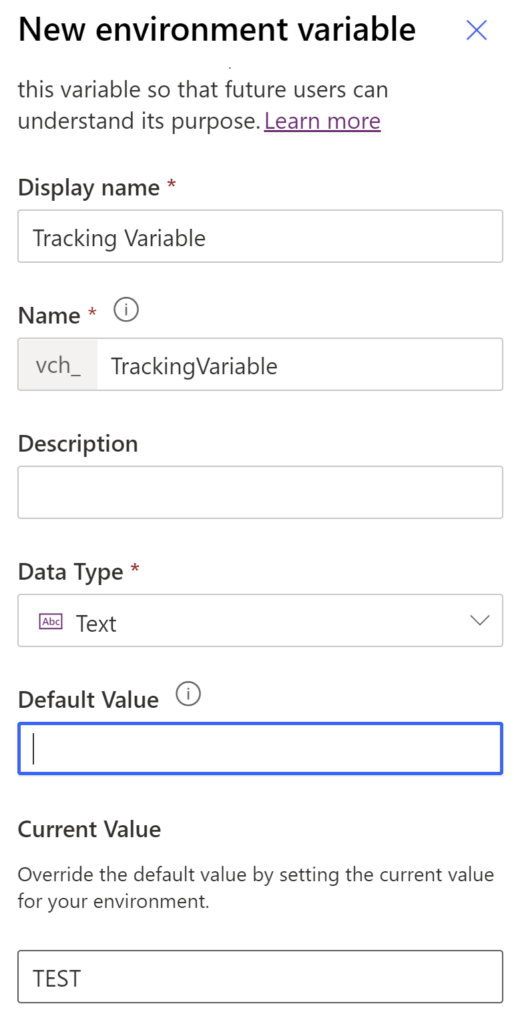The image size is (514, 1024).
Task: Close the New environment variable panel
Action: tap(476, 30)
